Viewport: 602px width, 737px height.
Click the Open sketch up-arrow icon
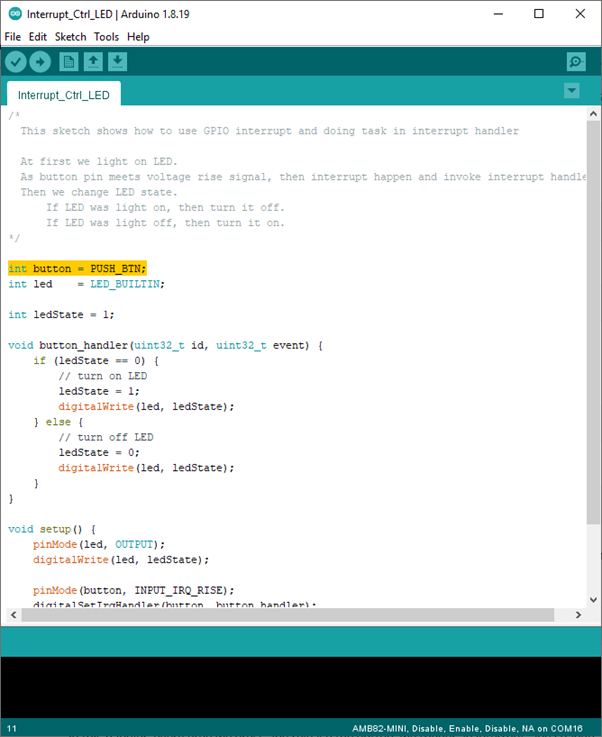93,62
